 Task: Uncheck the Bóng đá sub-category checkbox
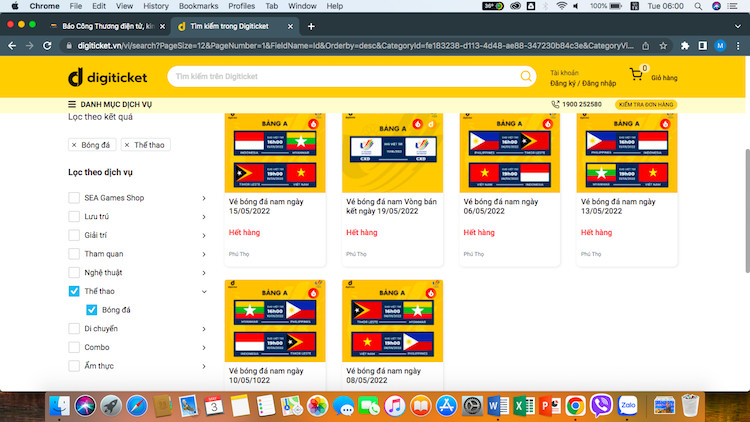pyautogui.click(x=92, y=310)
